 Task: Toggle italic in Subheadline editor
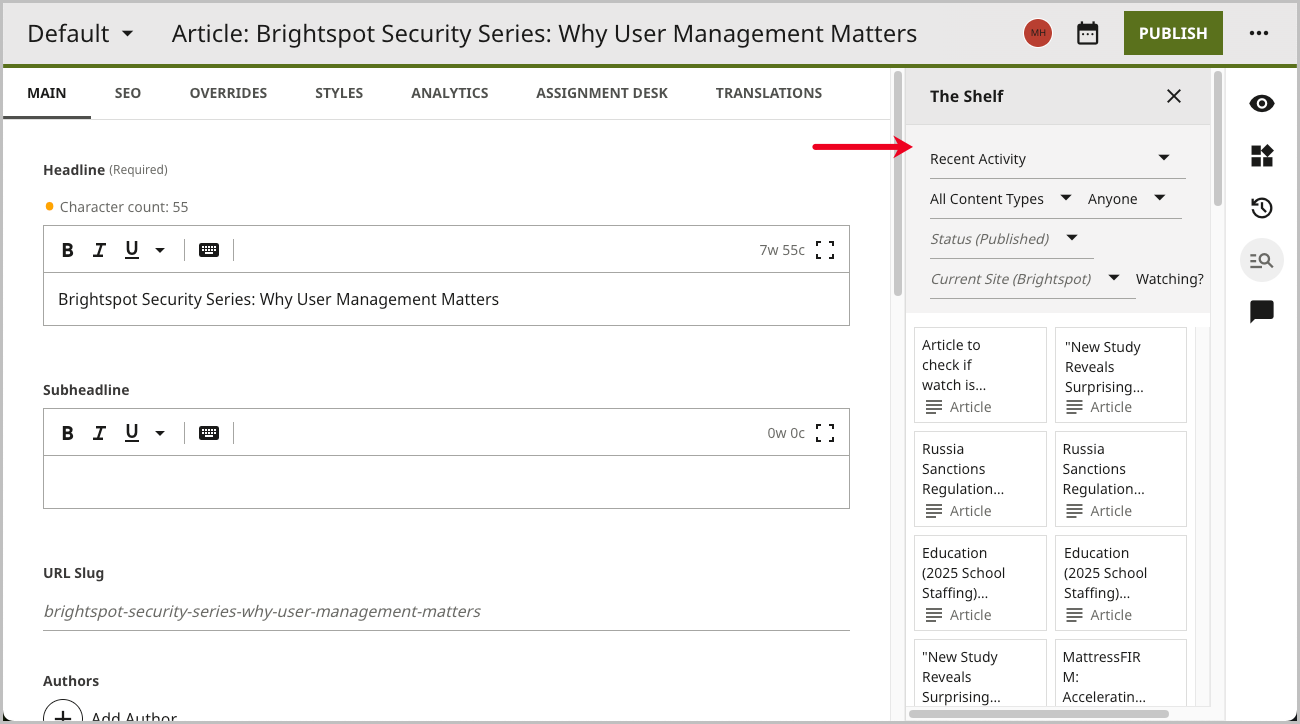99,433
